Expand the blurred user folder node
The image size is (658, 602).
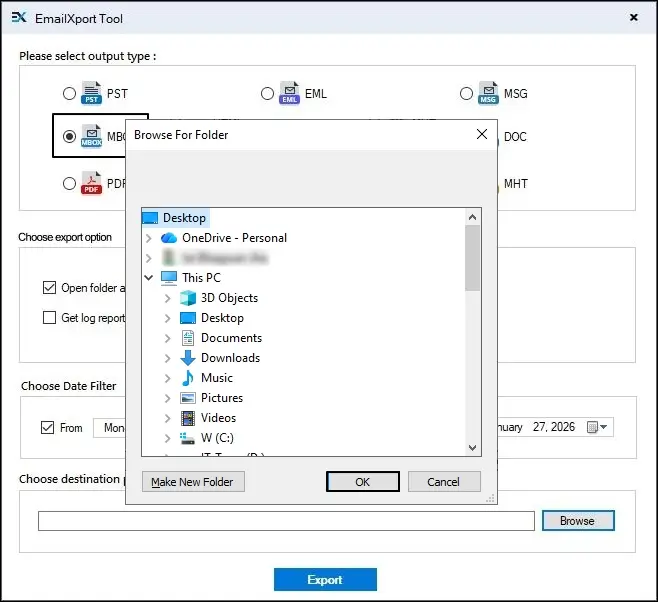tap(149, 258)
